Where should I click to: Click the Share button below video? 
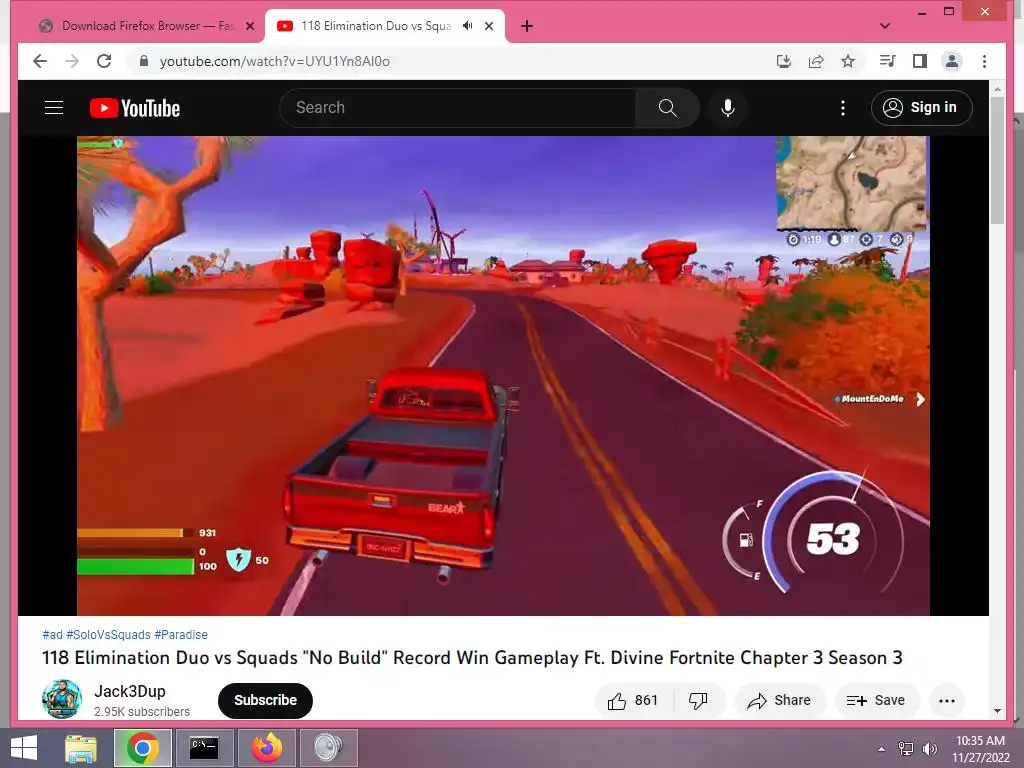(x=780, y=701)
